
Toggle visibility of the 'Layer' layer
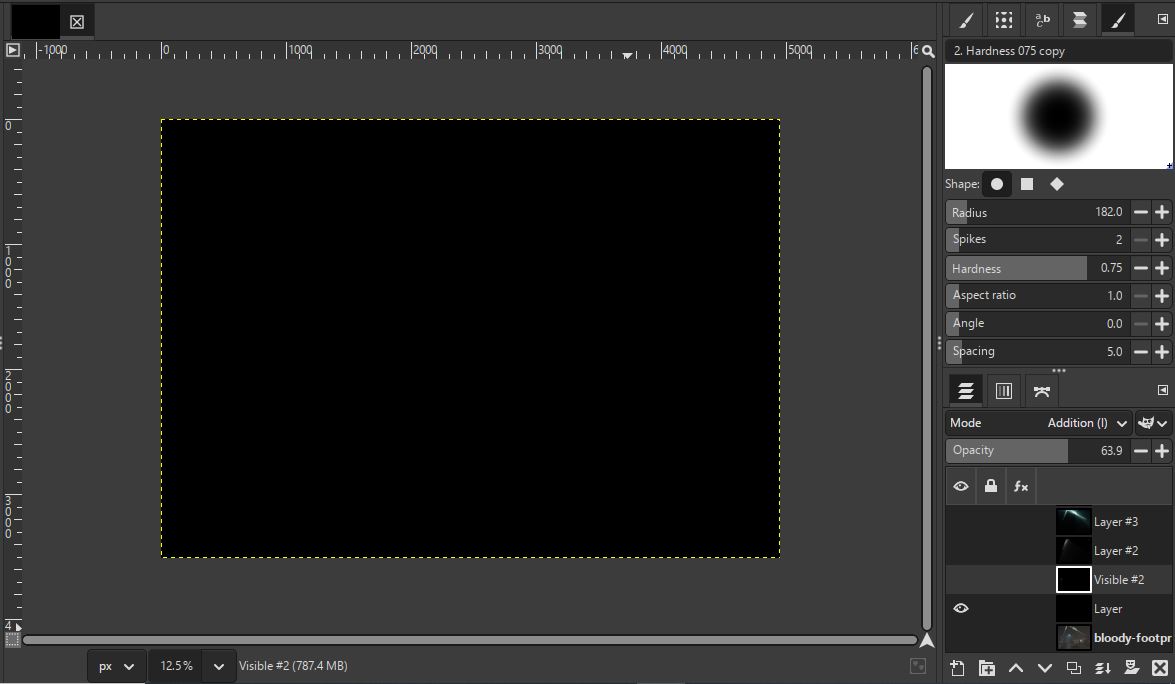961,608
